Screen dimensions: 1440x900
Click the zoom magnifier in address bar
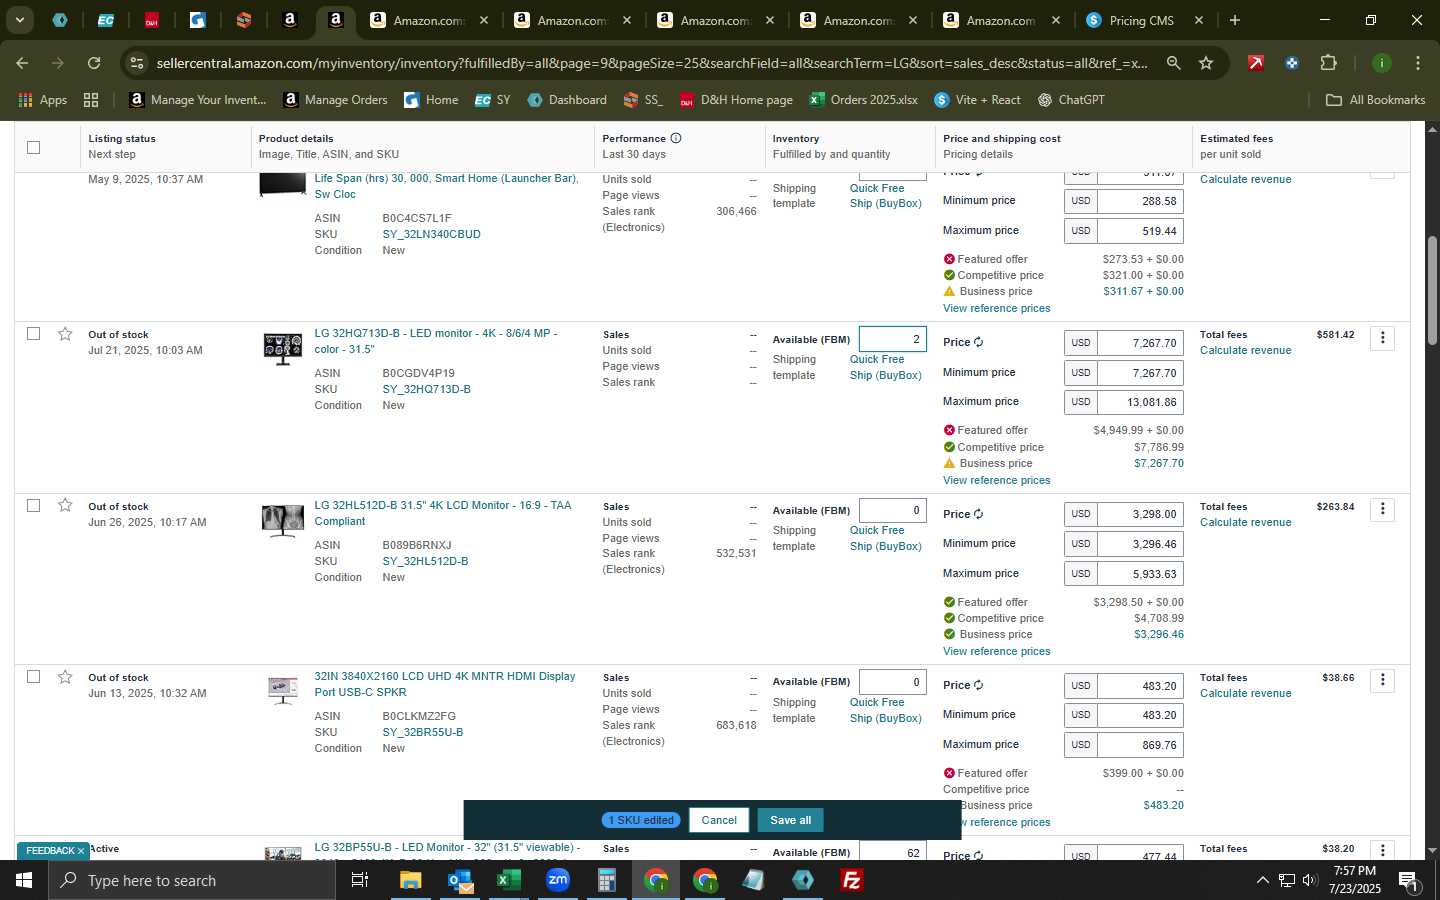pos(1173,63)
